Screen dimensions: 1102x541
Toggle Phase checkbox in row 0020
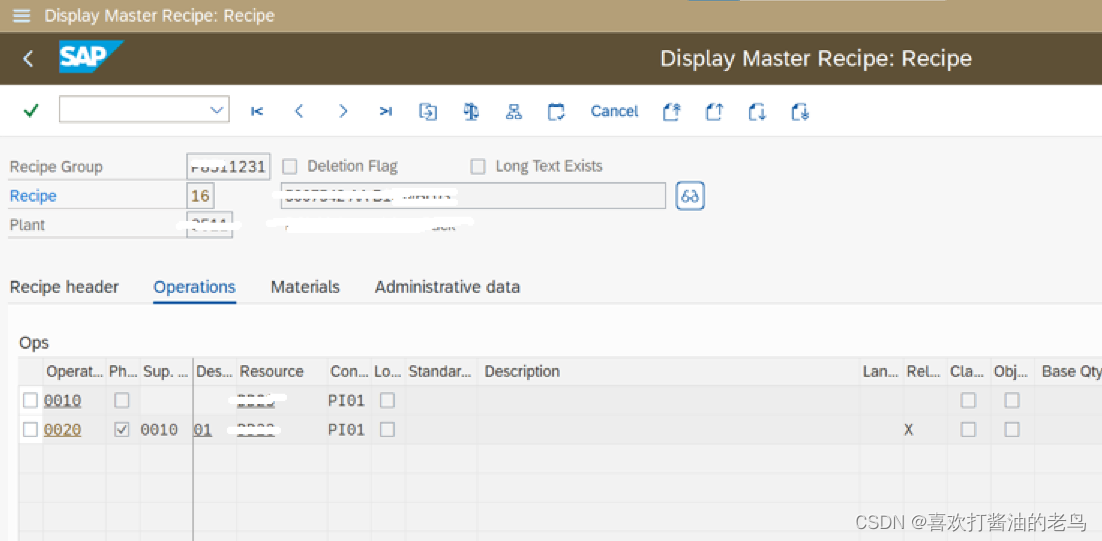tap(122, 429)
